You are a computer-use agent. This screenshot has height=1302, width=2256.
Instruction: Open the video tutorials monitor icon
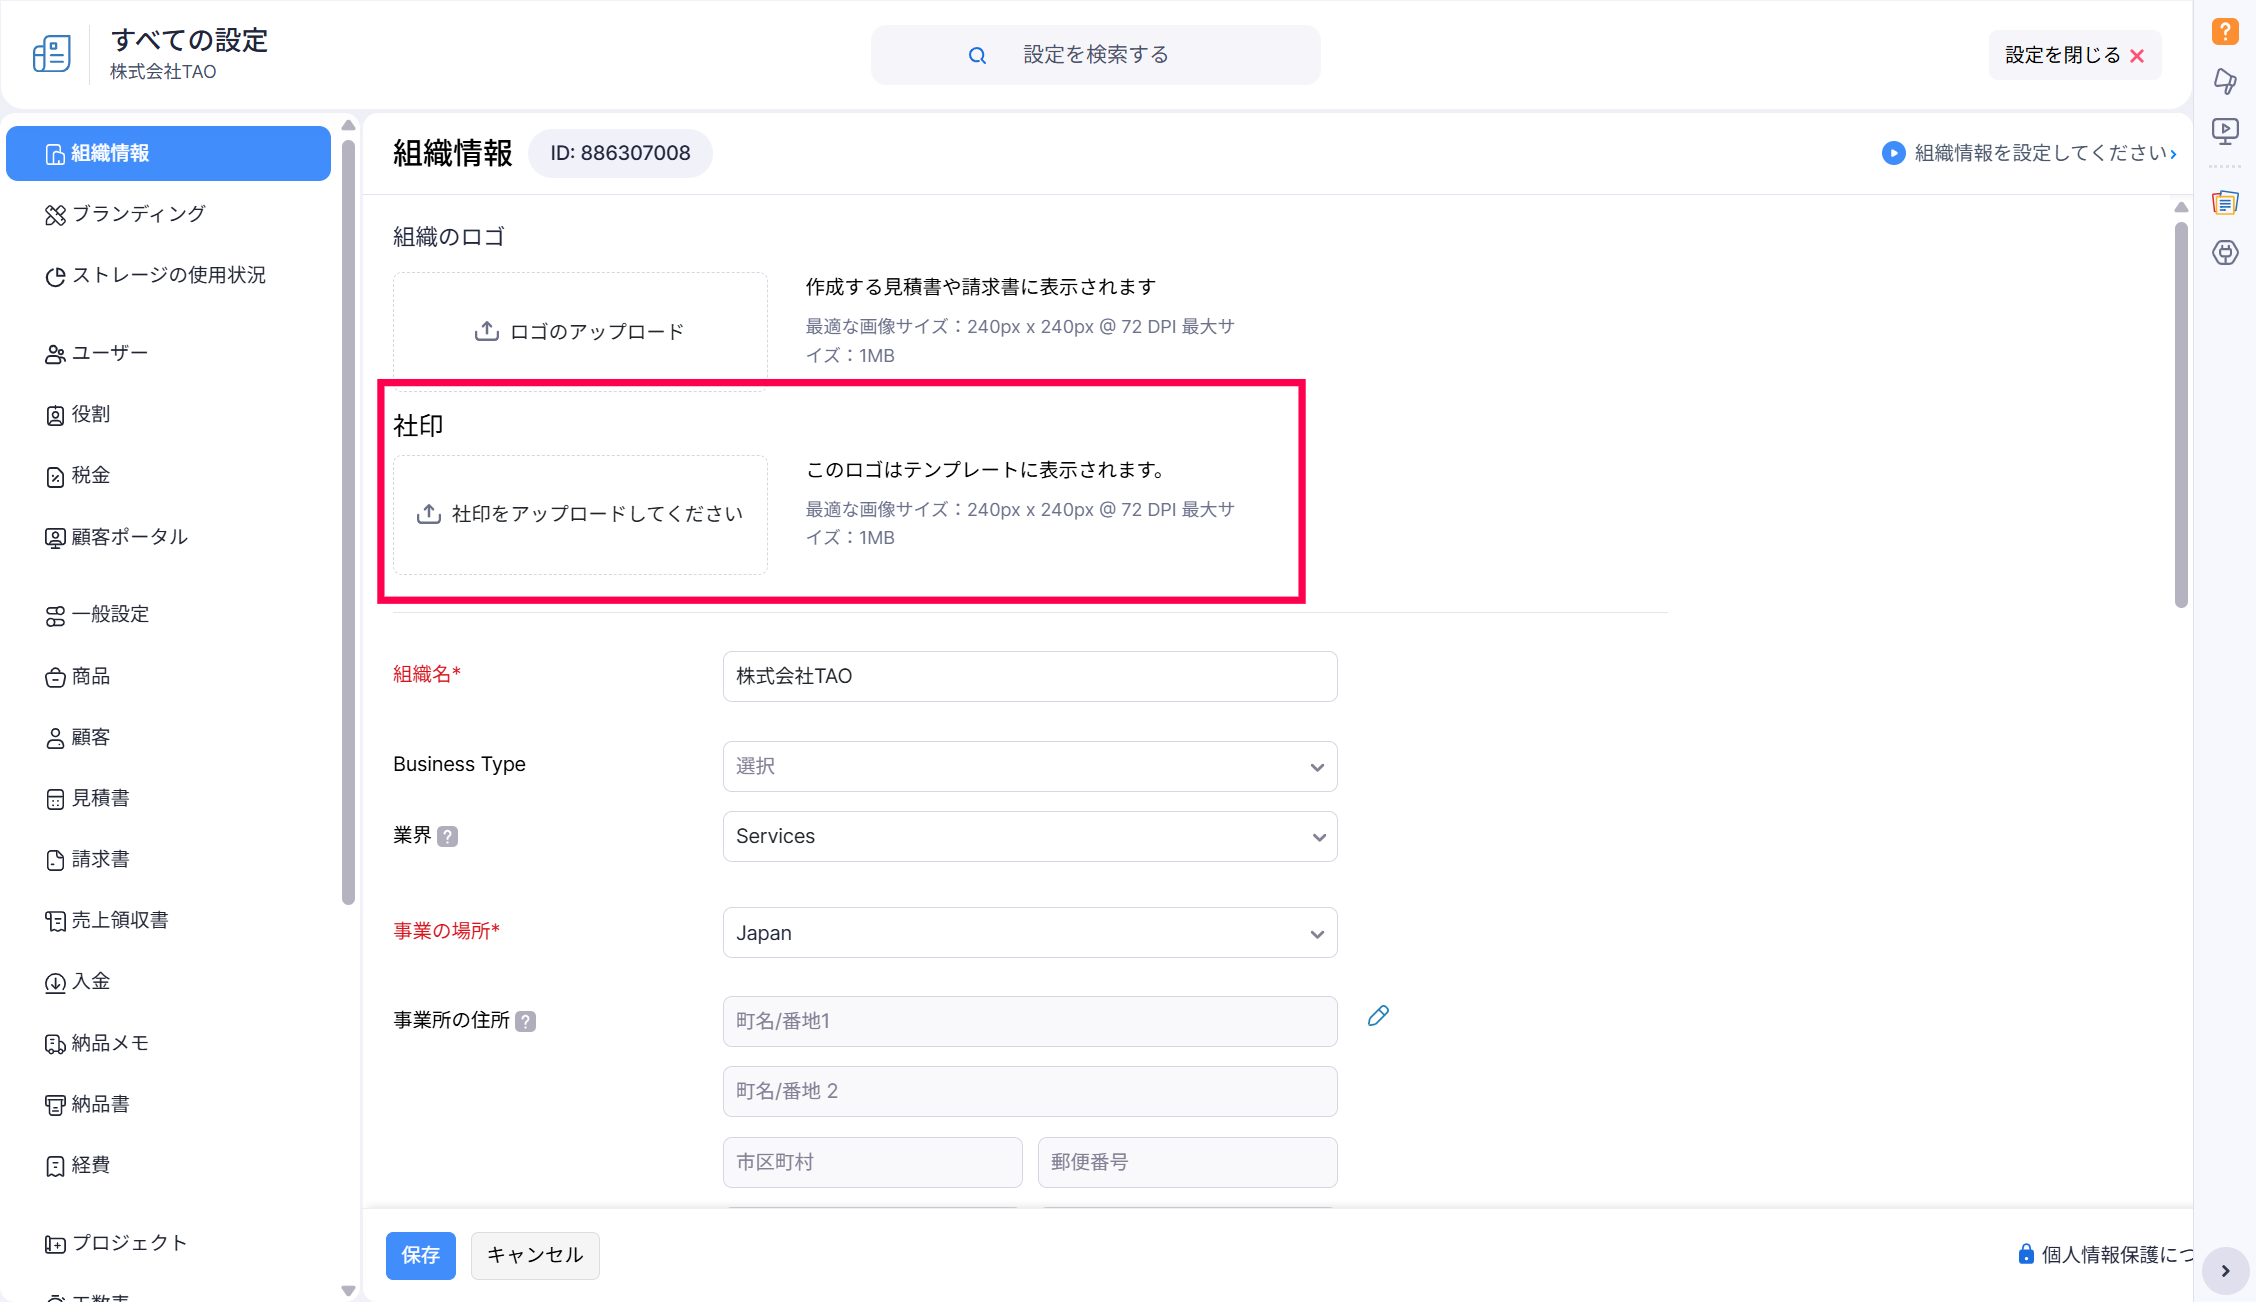2225,131
